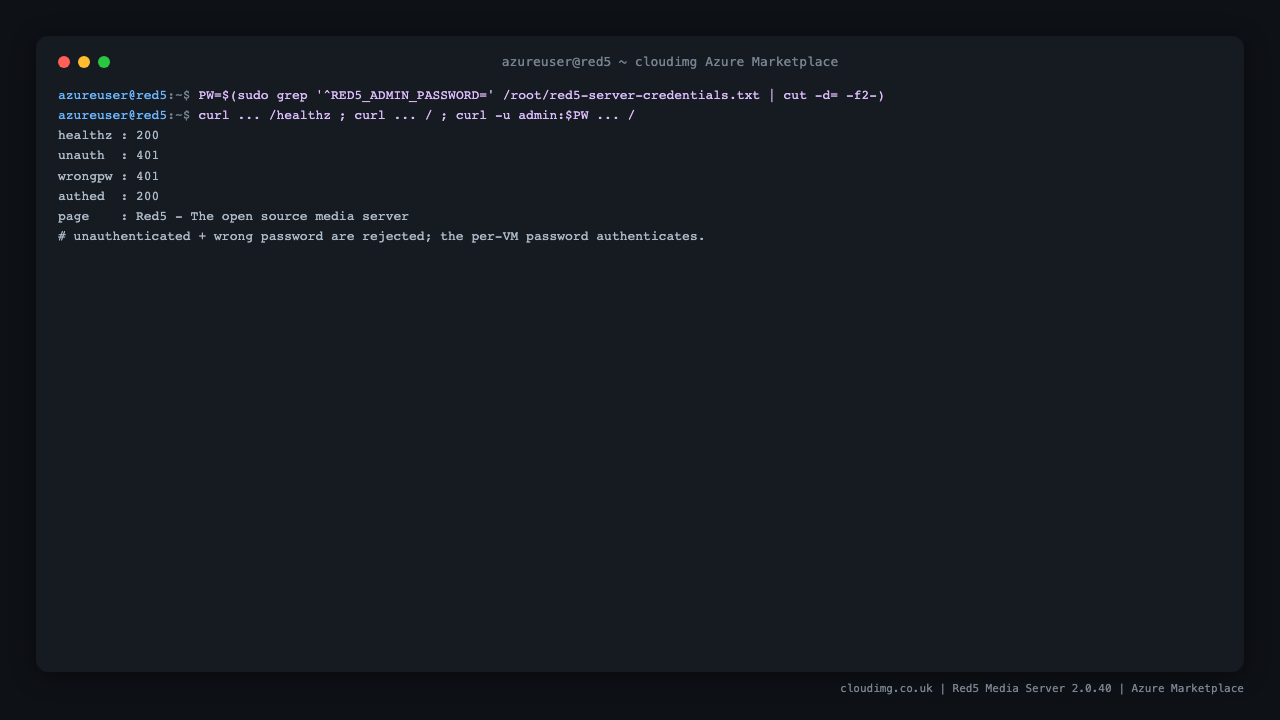Click the PW=$(sudo grep command line
Screen dimensions: 1280x720
click(x=471, y=95)
